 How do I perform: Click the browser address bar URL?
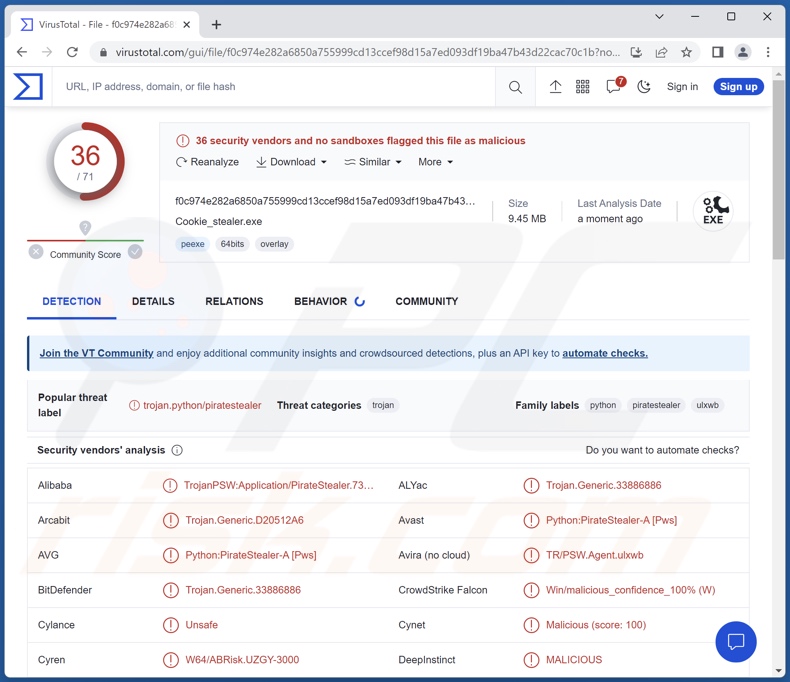[x=368, y=52]
